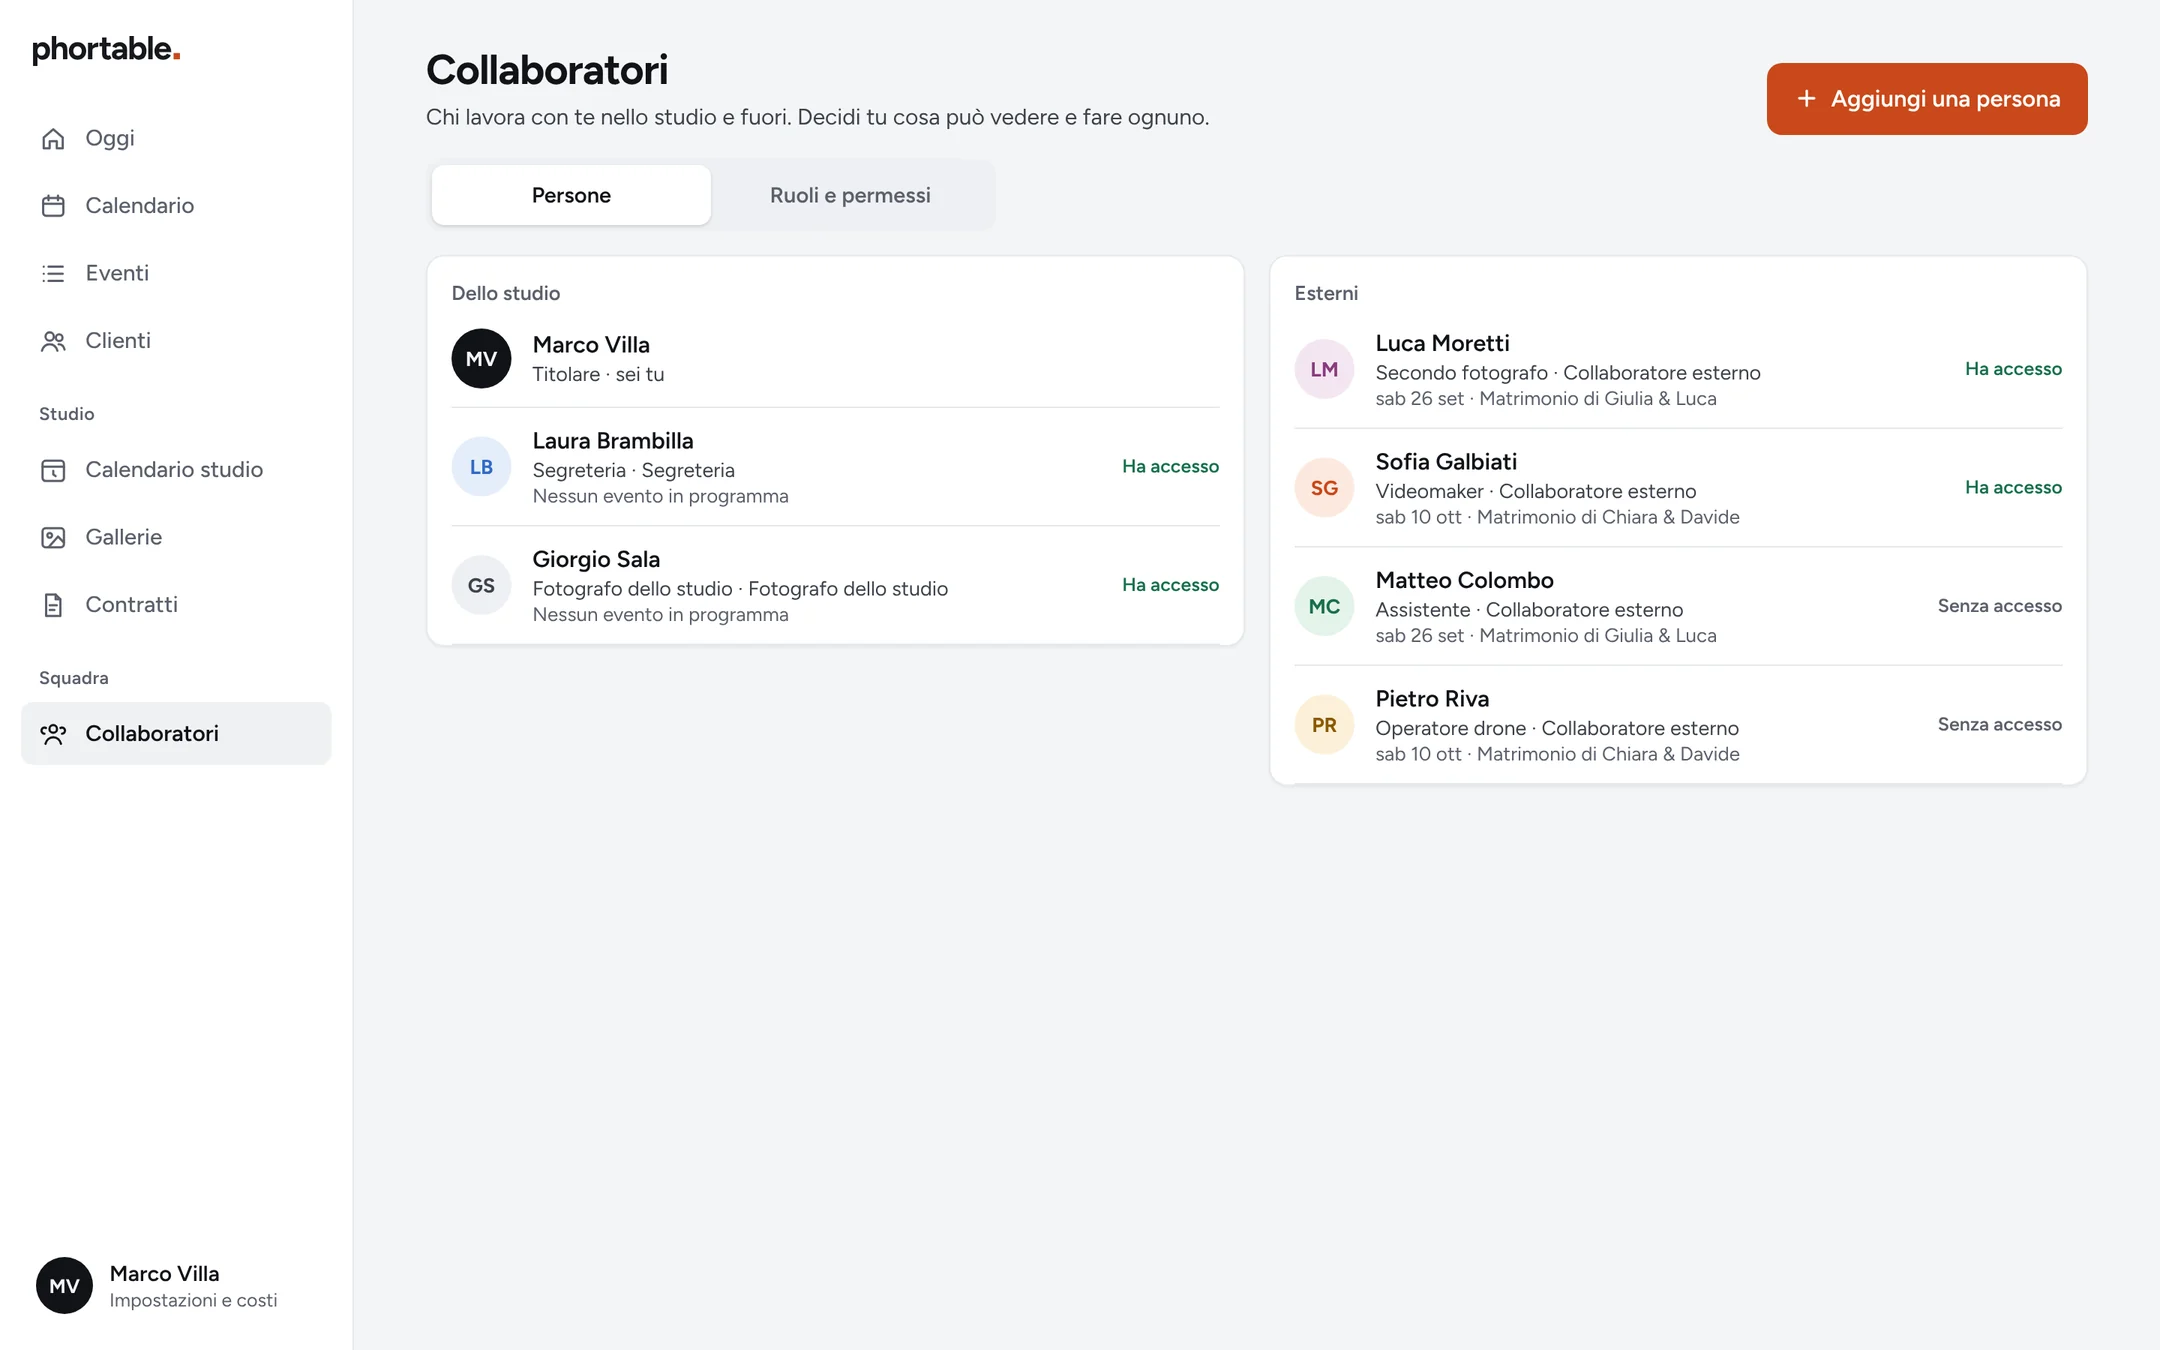Click the MC avatar of Matteo Colombo
The image size is (2160, 1350).
(x=1324, y=606)
